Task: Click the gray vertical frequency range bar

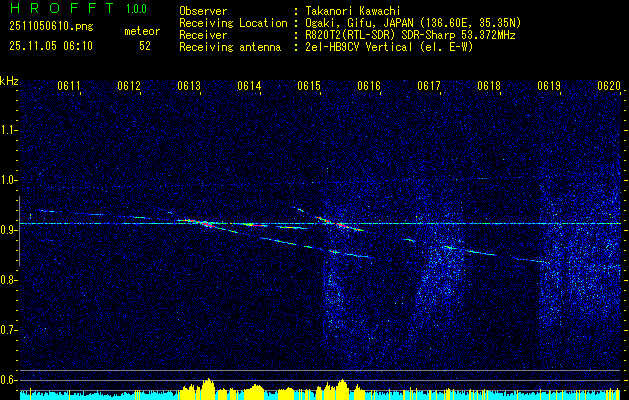Action: [19, 231]
